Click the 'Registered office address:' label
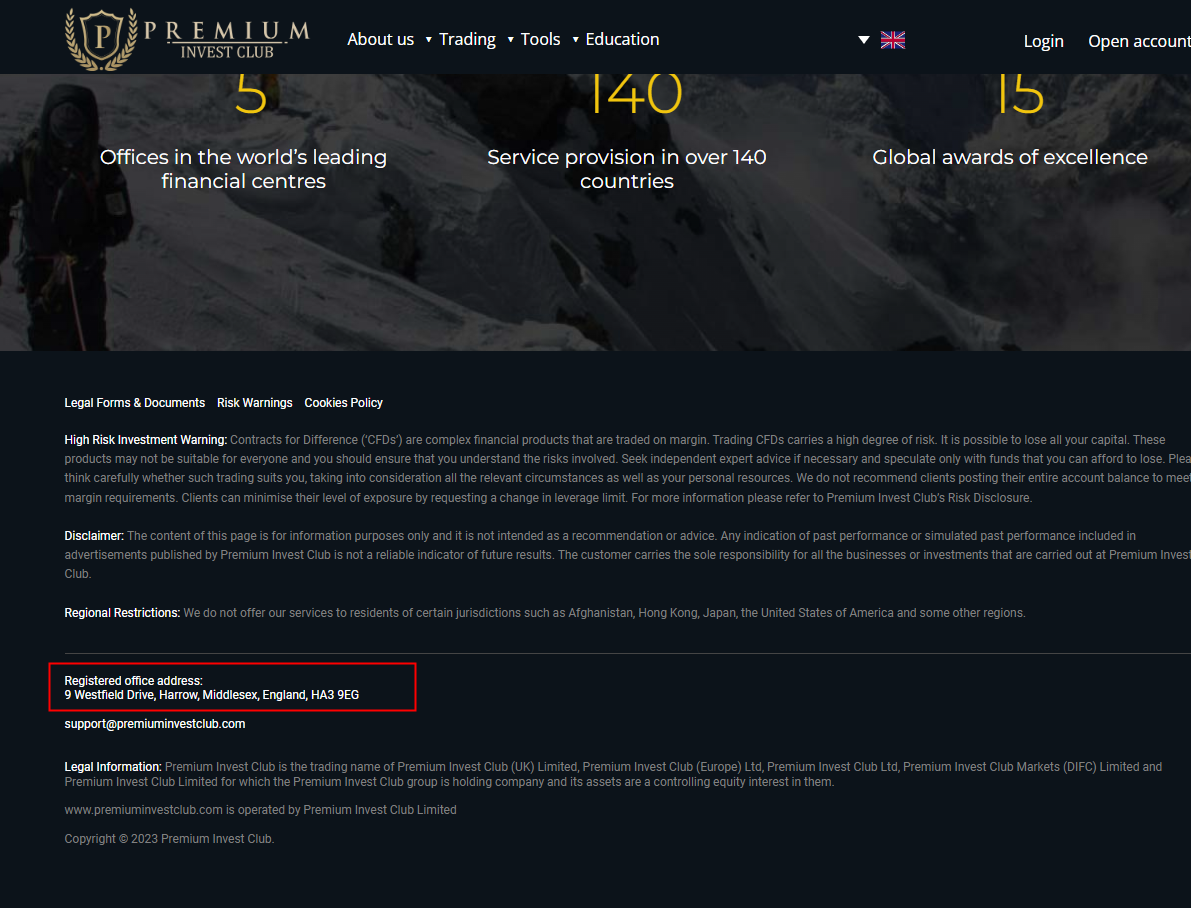The image size is (1191, 908). (x=134, y=681)
